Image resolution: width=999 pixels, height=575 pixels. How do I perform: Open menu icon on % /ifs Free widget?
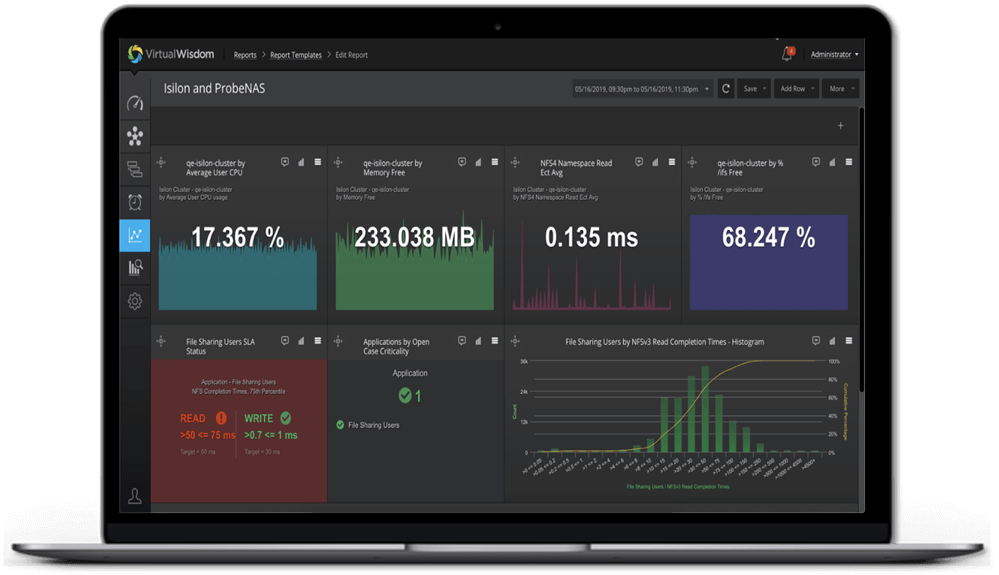point(849,162)
